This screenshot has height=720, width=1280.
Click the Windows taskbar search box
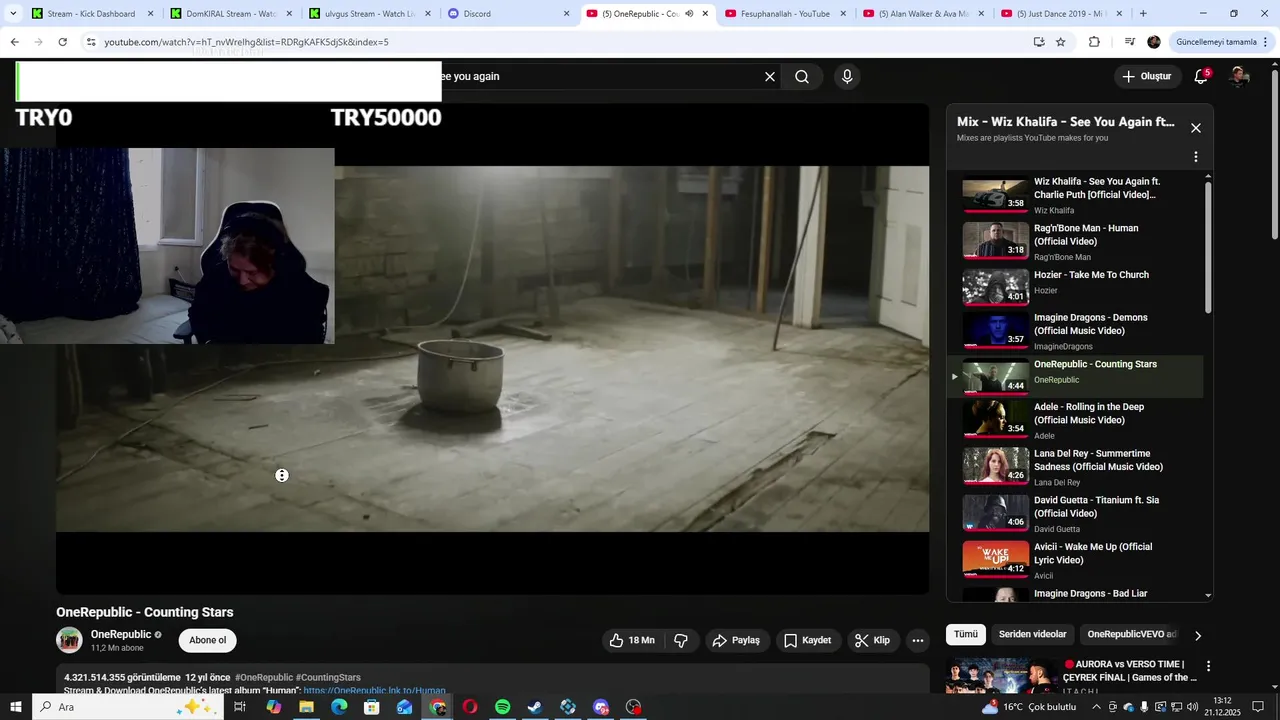tap(126, 707)
